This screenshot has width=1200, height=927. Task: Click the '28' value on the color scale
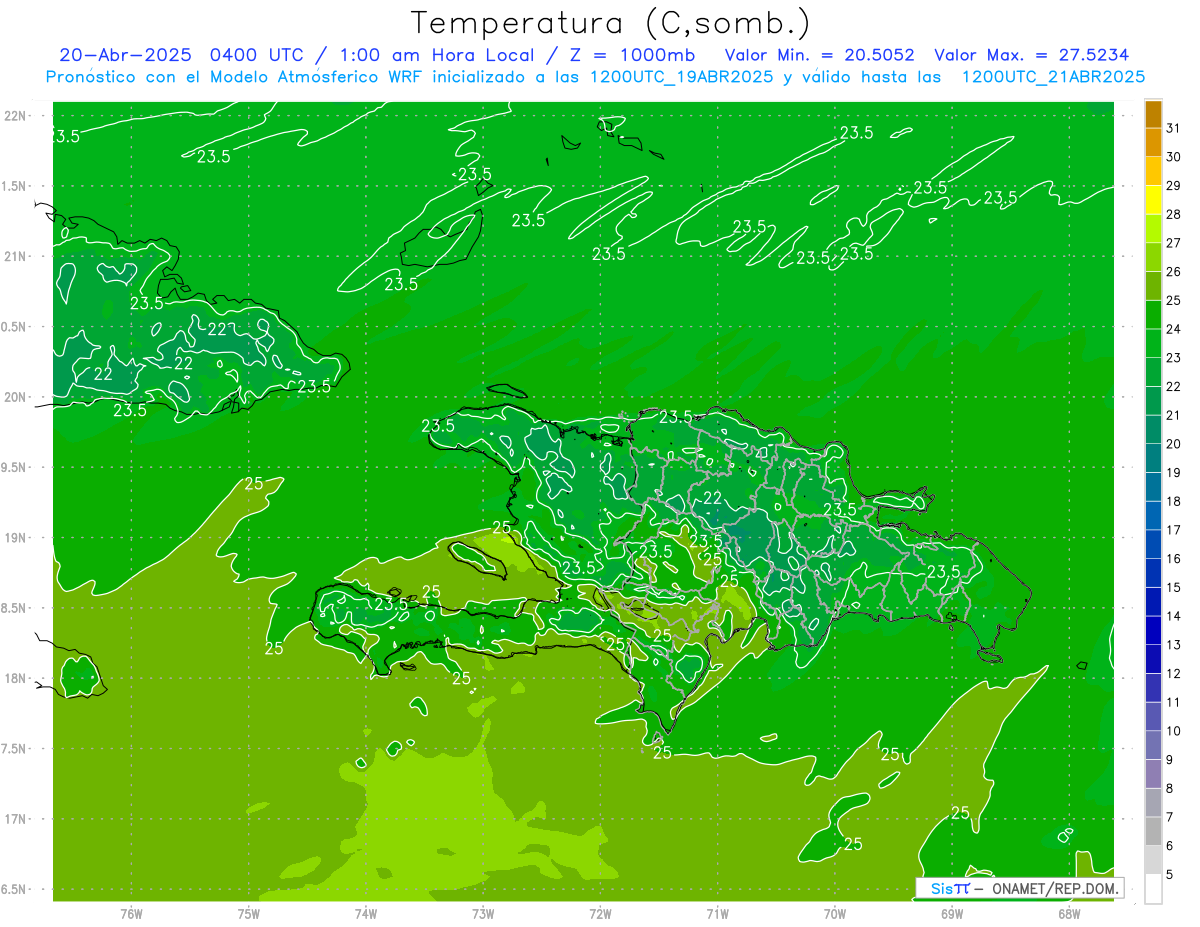pyautogui.click(x=1174, y=214)
